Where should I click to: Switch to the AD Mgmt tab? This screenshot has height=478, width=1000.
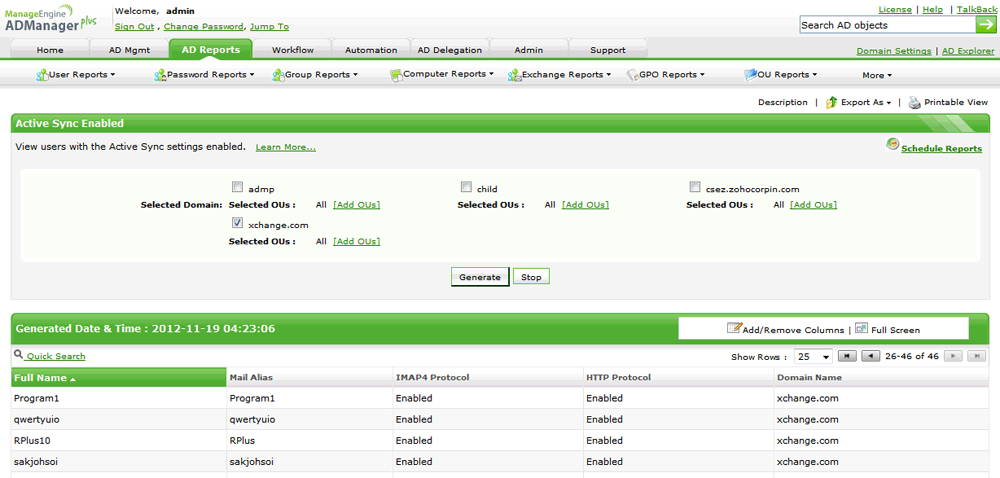pos(129,50)
